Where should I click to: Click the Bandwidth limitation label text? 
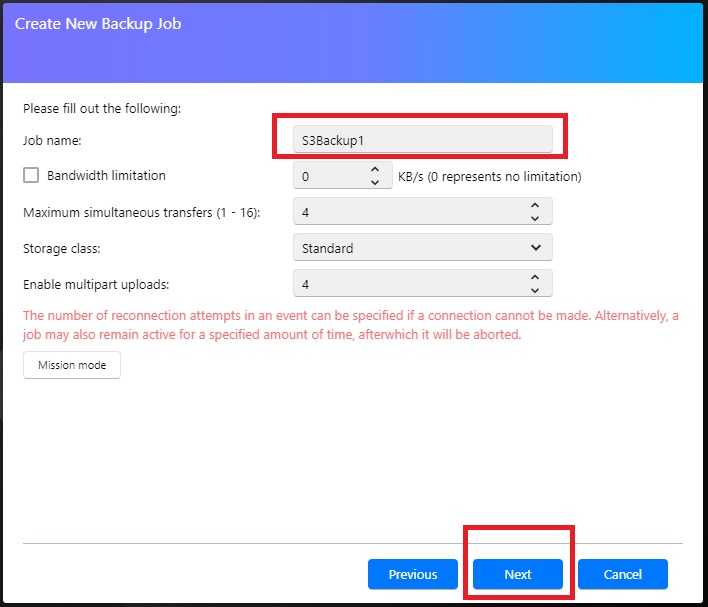coord(106,175)
